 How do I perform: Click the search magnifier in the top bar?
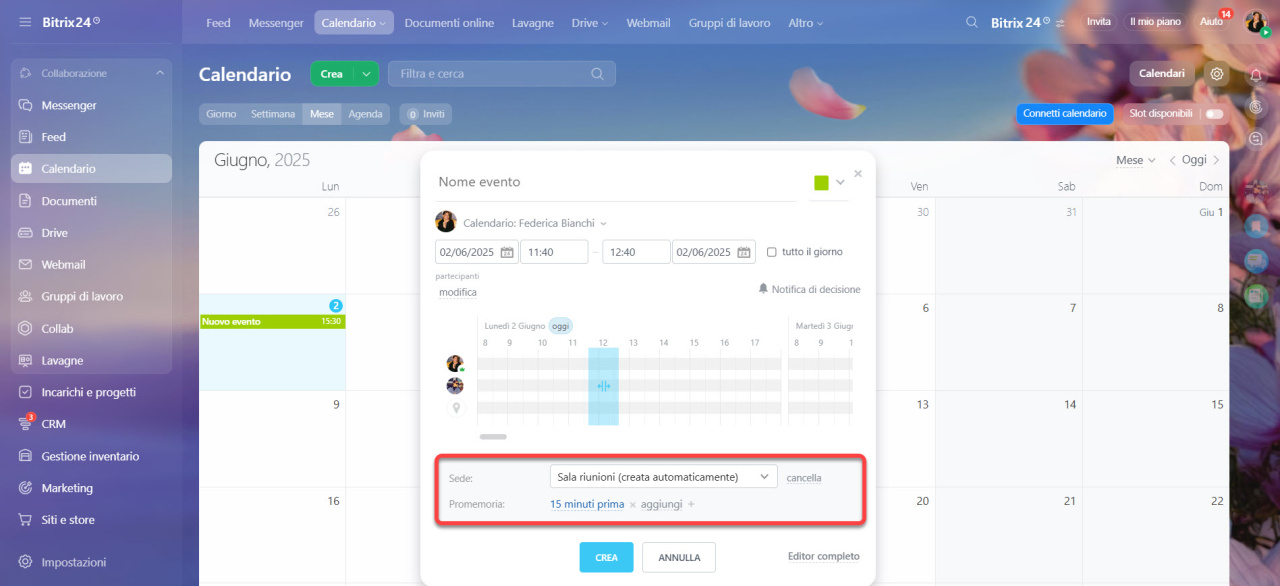tap(972, 22)
